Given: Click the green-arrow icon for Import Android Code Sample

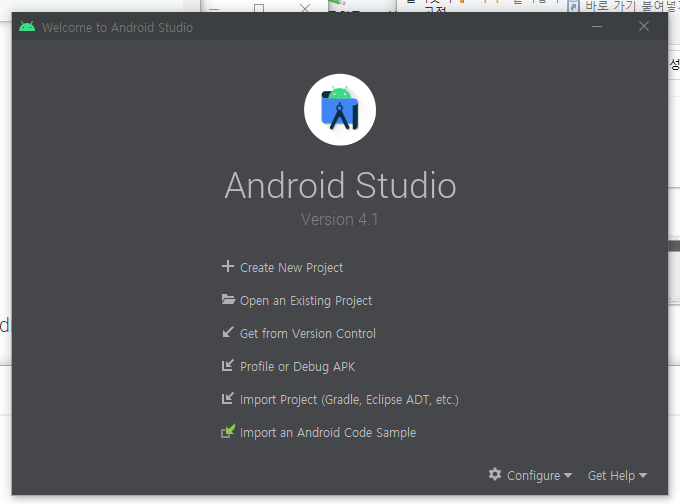Looking at the screenshot, I should 228,431.
